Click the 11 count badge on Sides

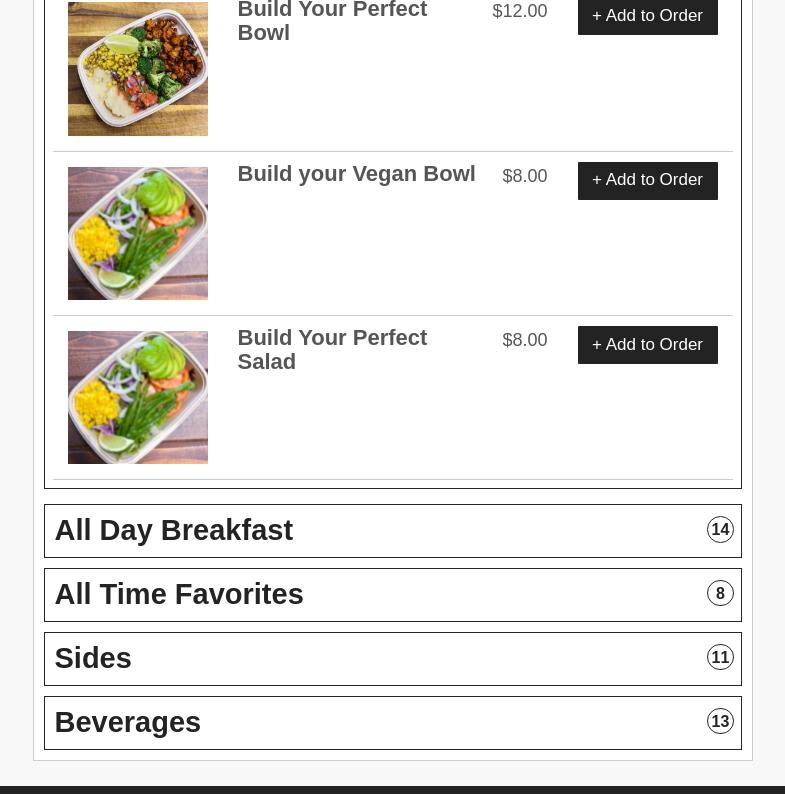click(x=720, y=657)
